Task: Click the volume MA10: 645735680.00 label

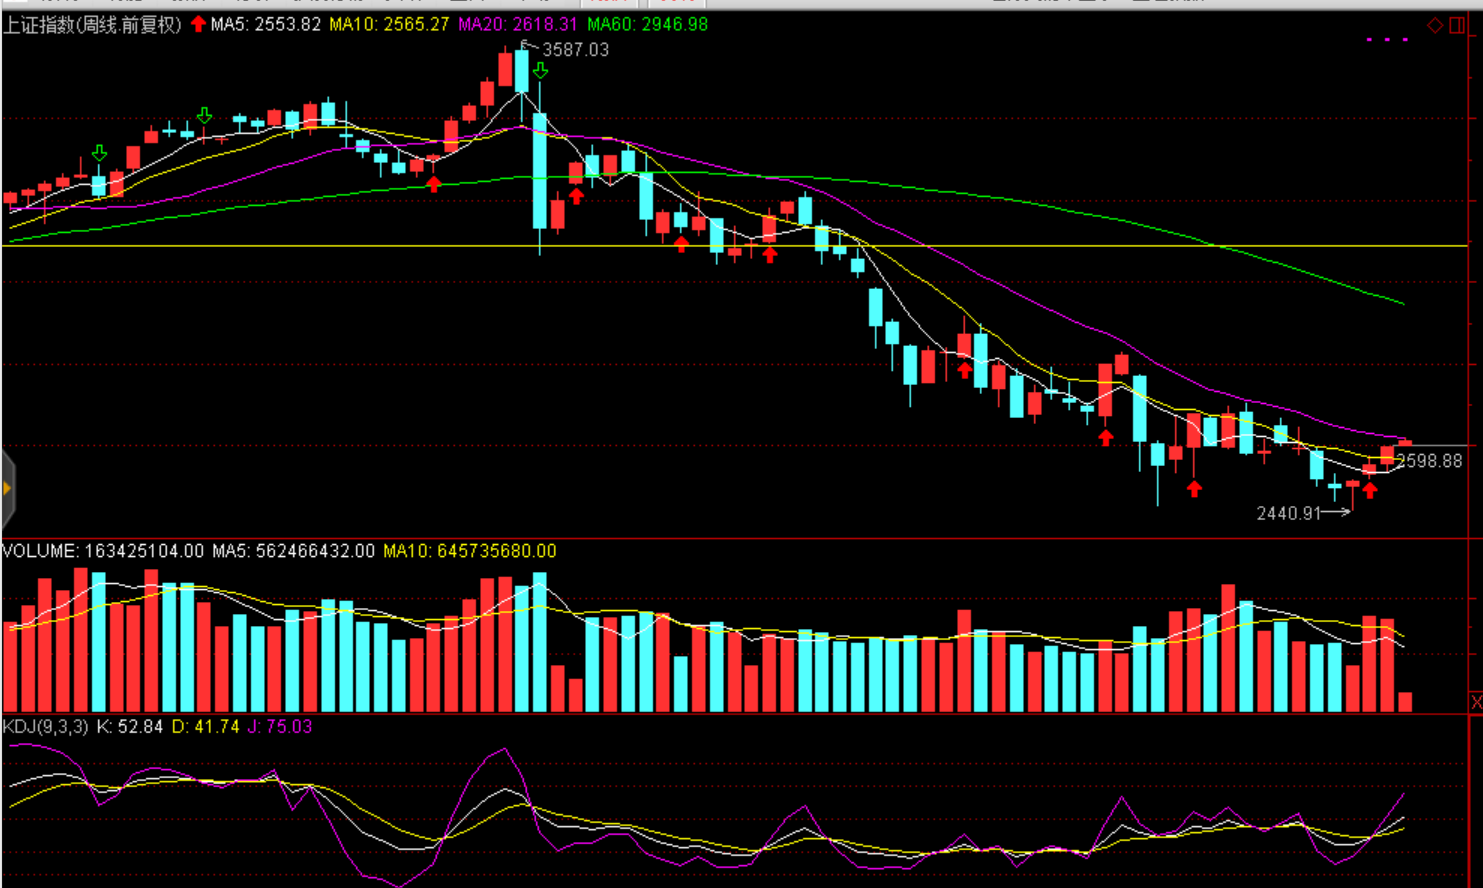Action: tap(469, 551)
